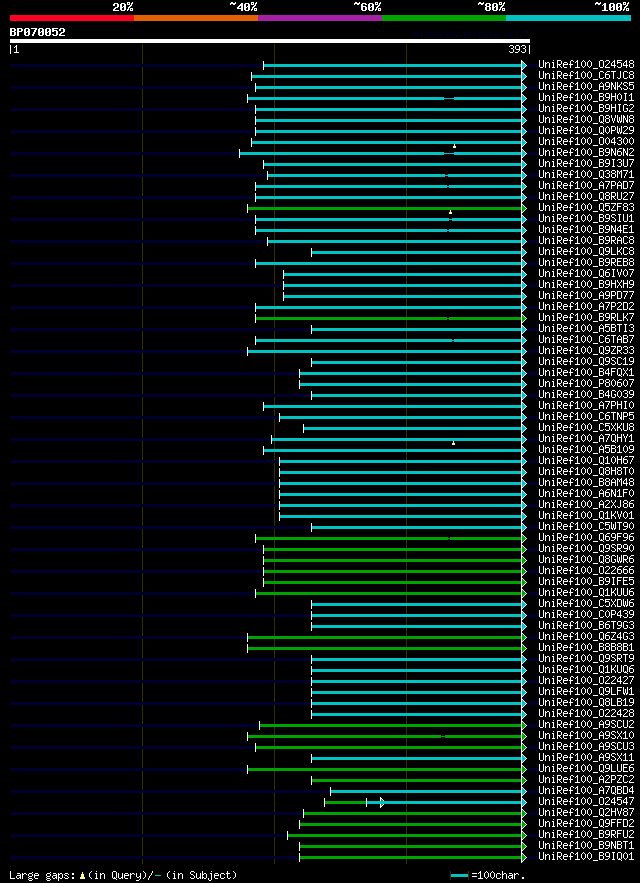Select the UniRef100_O22427 label
The width and height of the screenshot is (640, 883).
click(586, 681)
